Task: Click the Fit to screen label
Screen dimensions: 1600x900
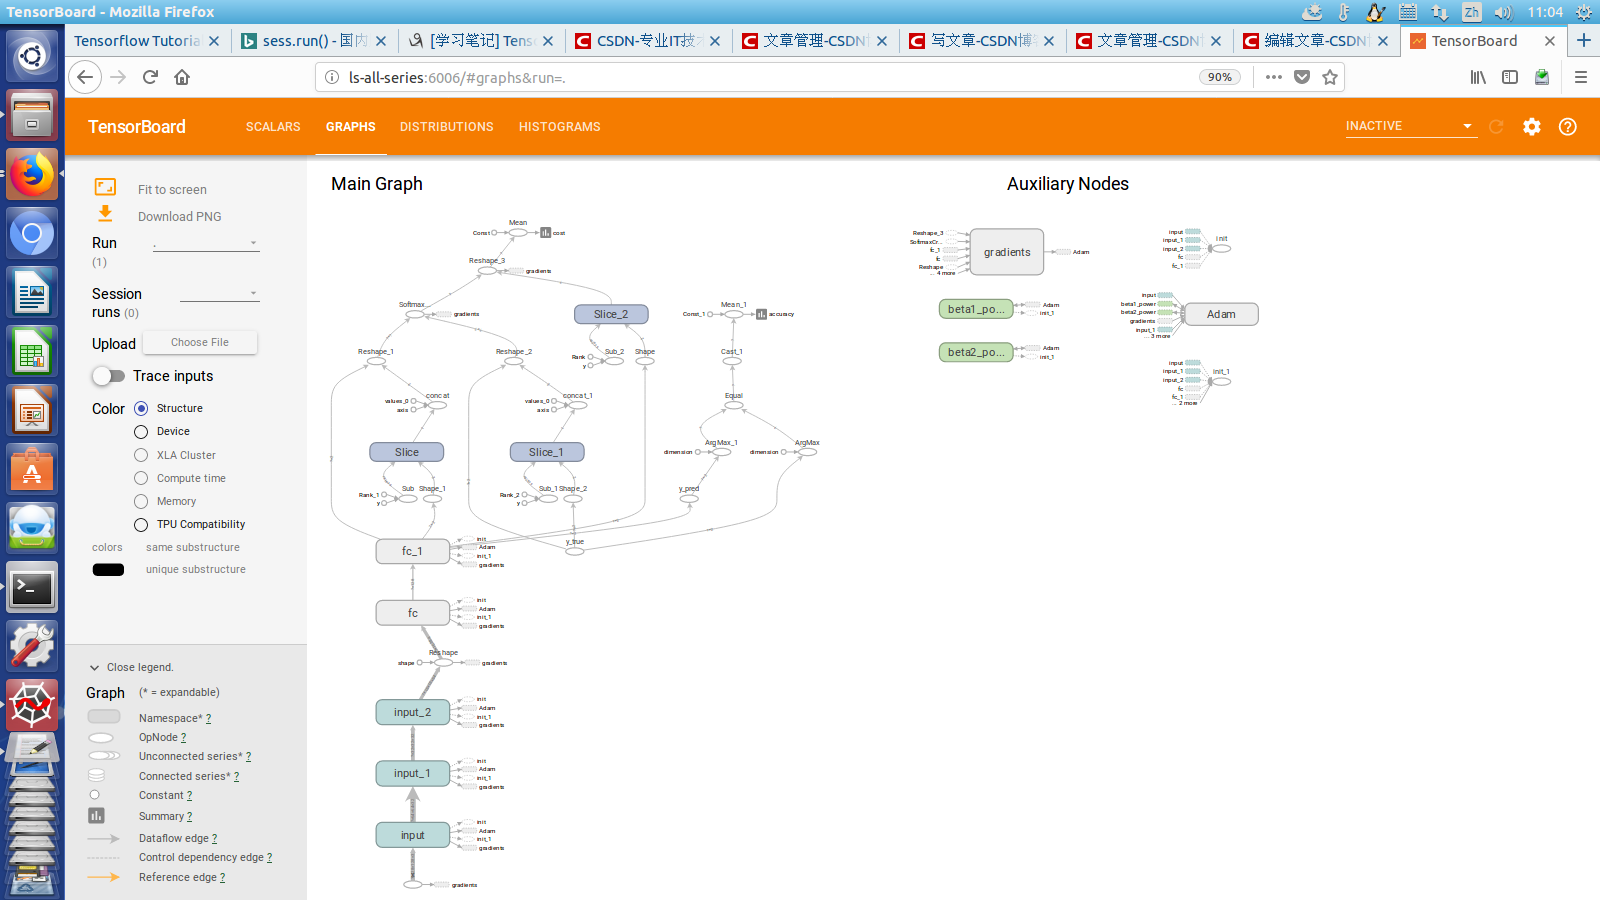Action: 172,190
